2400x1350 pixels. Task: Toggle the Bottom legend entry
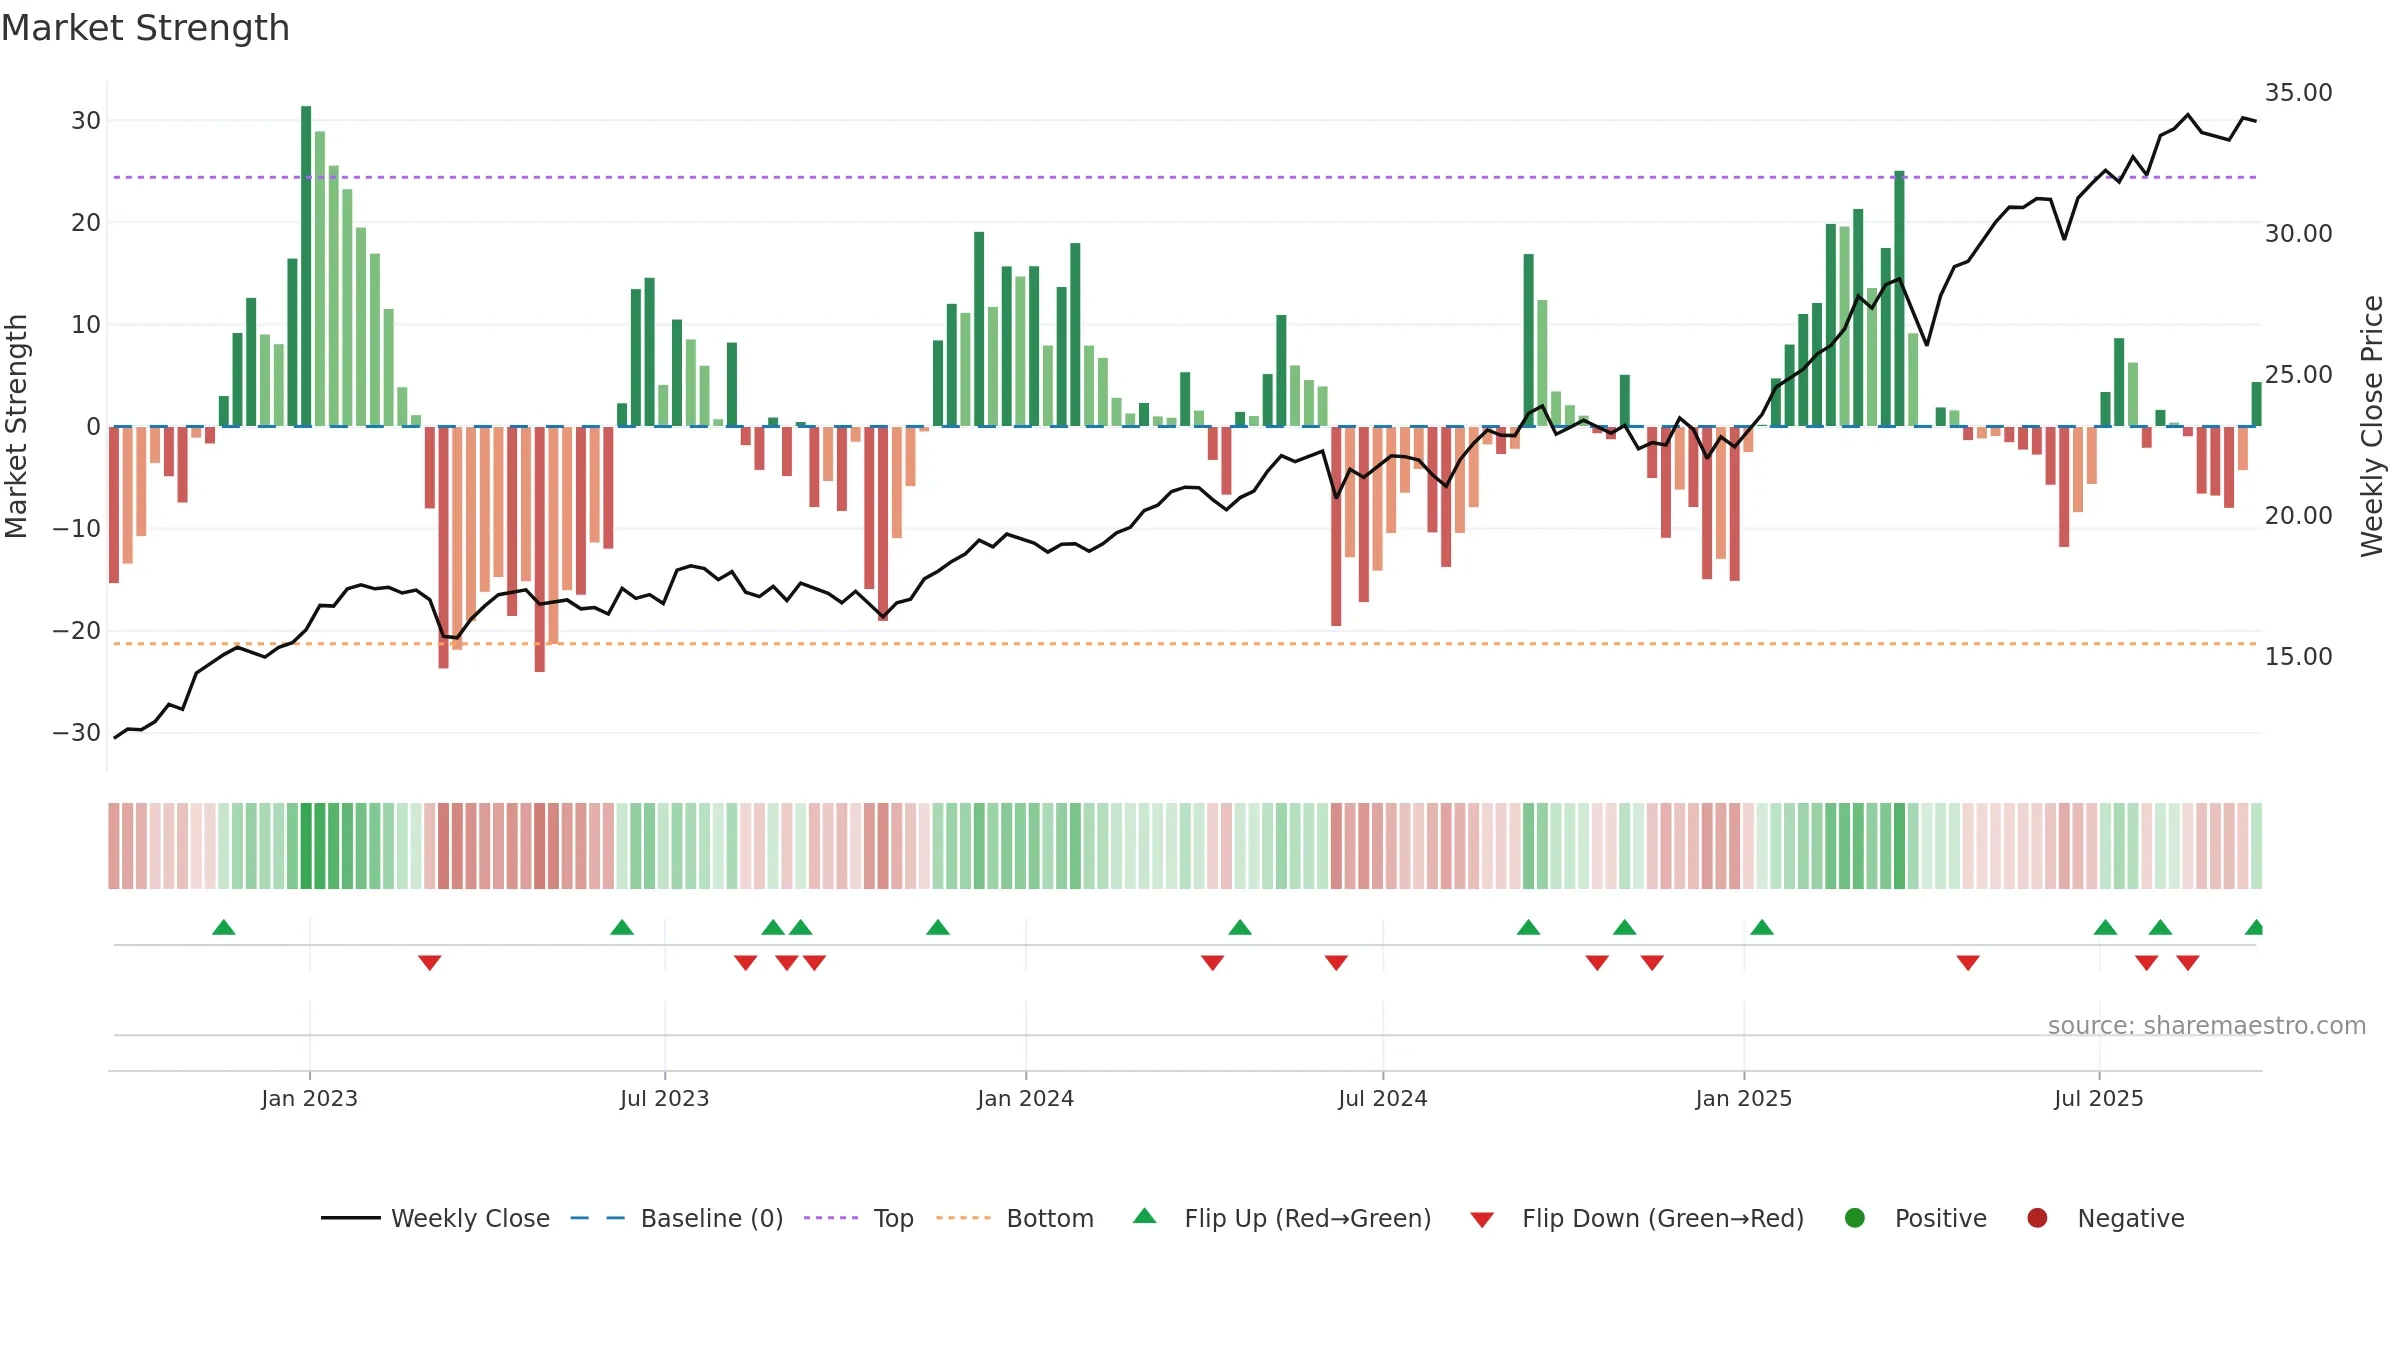point(1015,1218)
